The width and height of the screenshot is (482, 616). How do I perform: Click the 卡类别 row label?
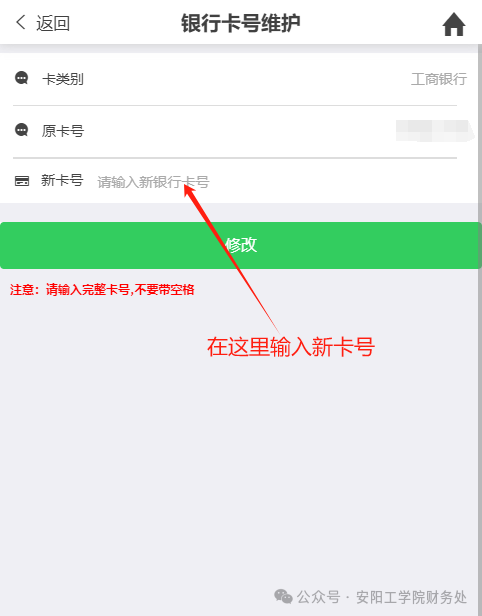[x=63, y=79]
